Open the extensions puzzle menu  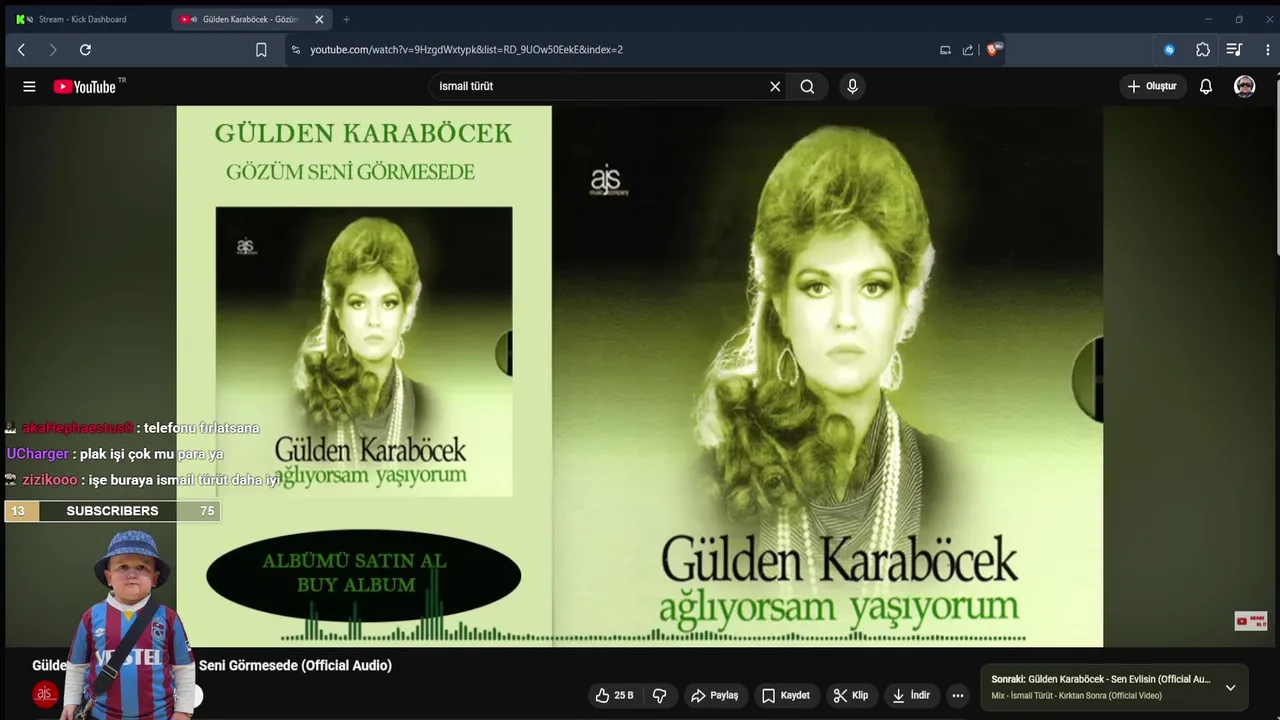click(x=1203, y=50)
